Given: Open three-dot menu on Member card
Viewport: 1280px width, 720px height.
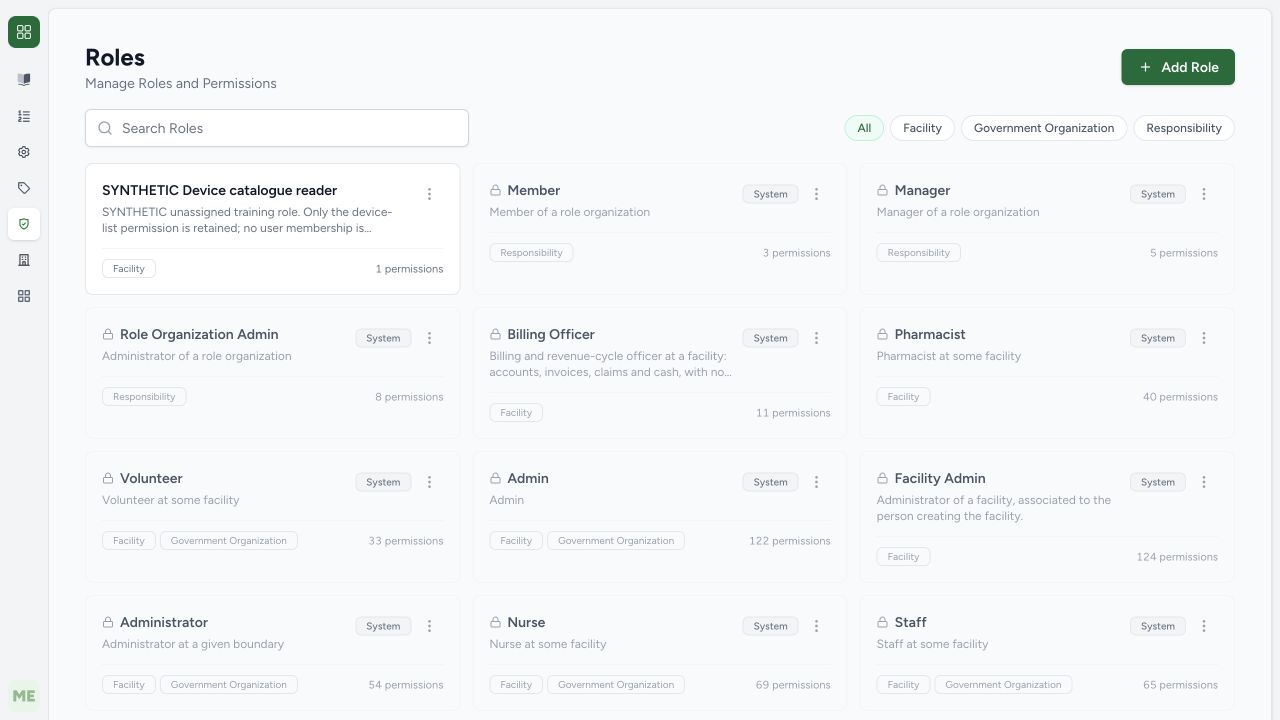Looking at the screenshot, I should 816,194.
